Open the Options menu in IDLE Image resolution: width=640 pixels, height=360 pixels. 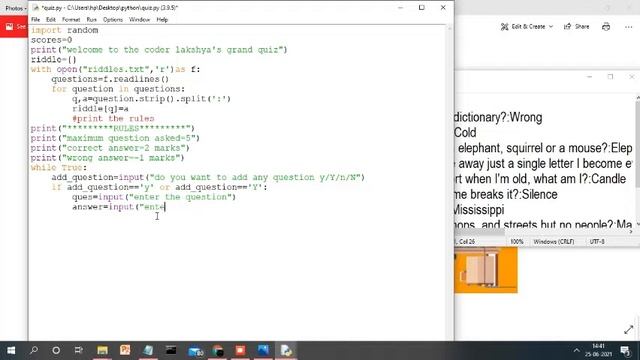[113, 20]
